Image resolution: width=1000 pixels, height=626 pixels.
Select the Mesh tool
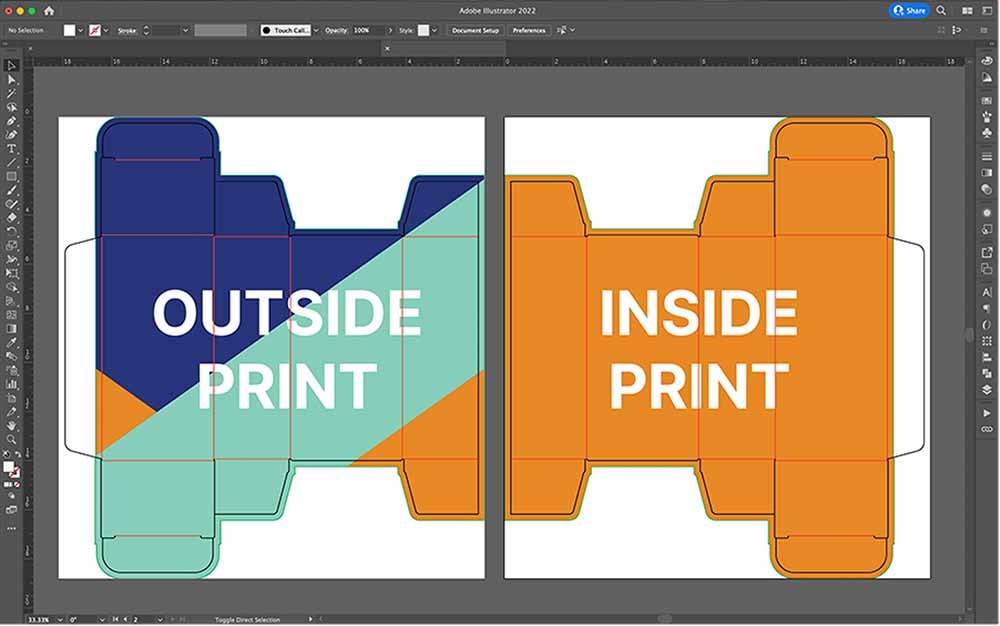coord(11,315)
